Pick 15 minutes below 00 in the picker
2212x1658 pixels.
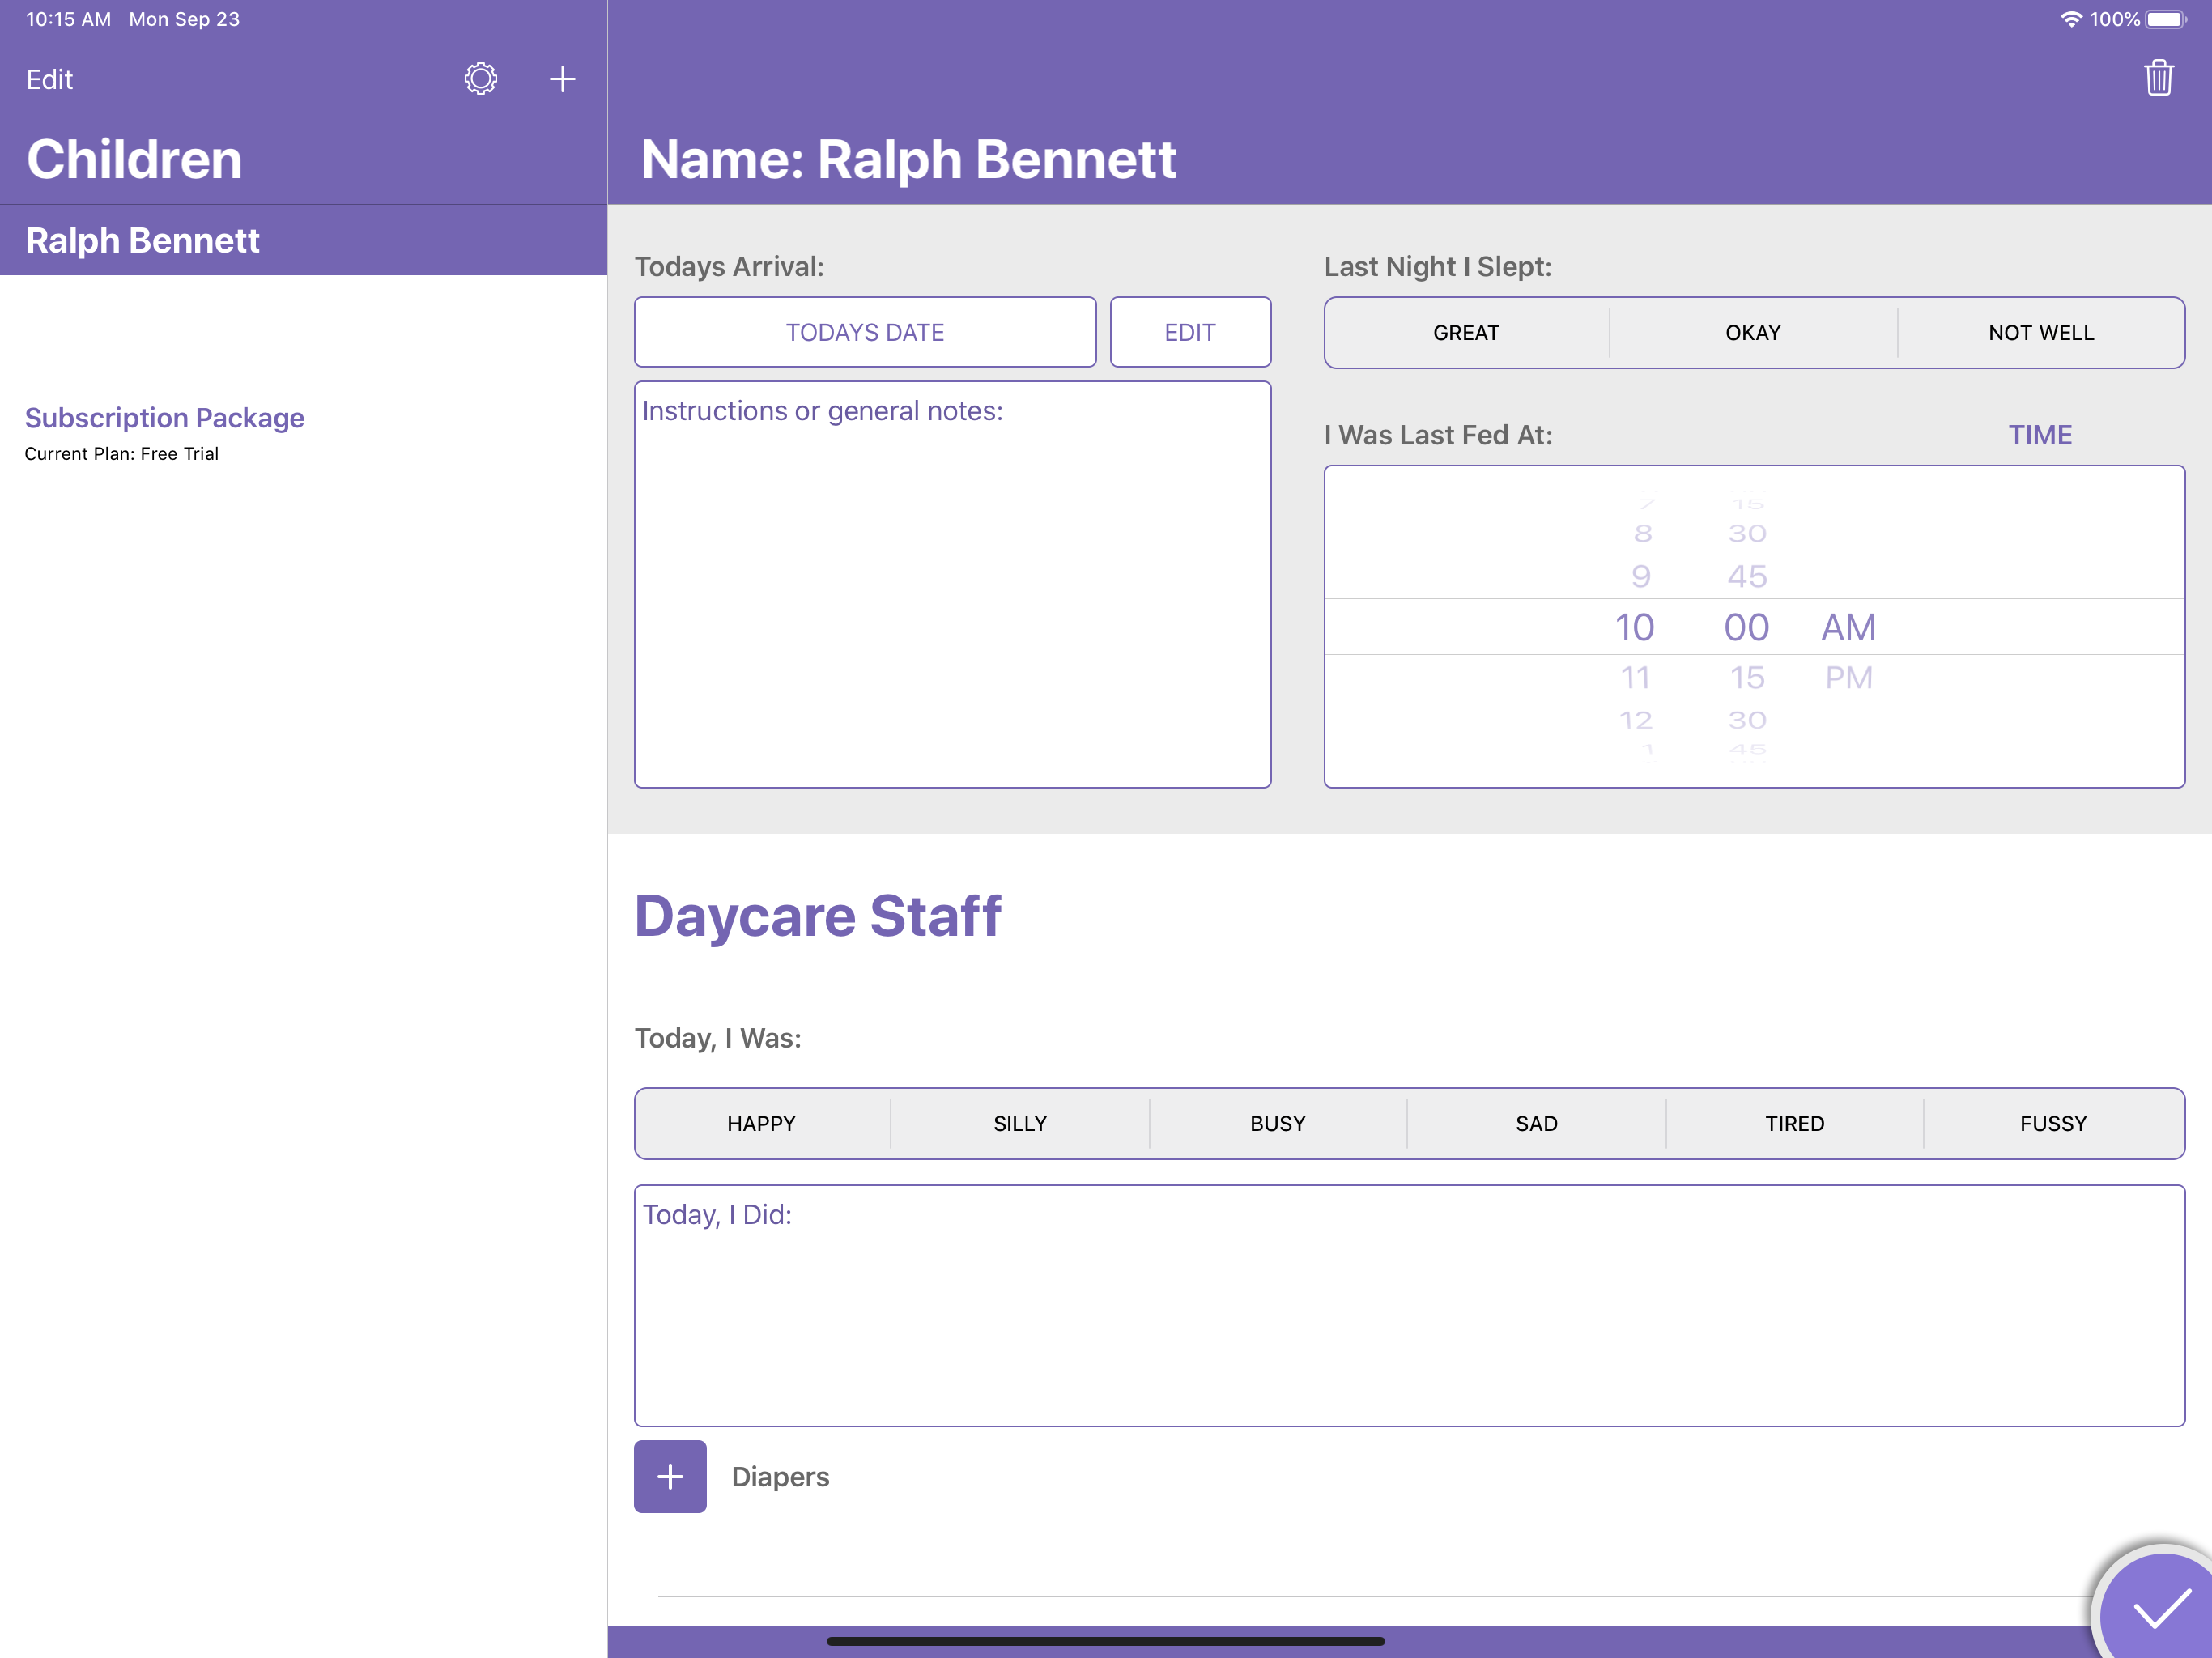(1747, 677)
